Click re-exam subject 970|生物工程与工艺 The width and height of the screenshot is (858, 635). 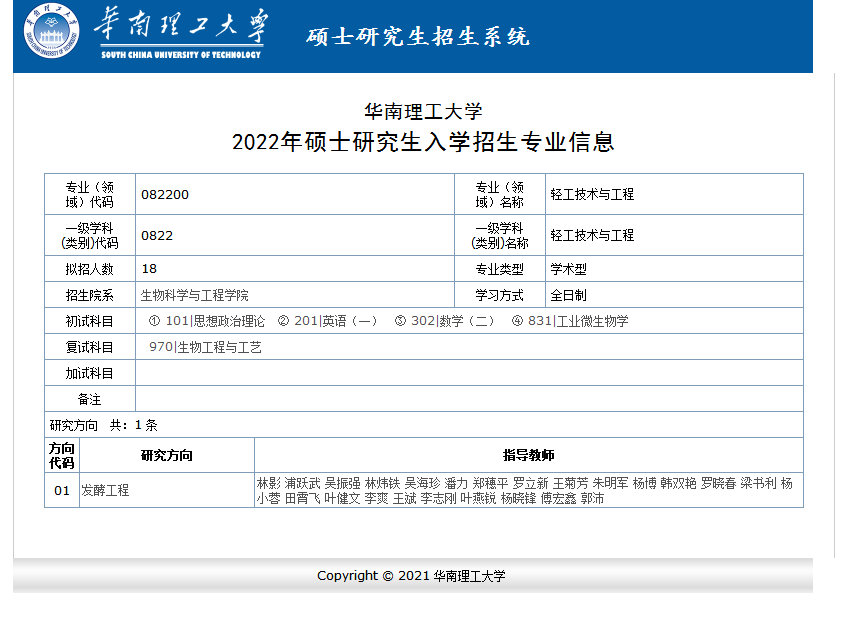(205, 348)
